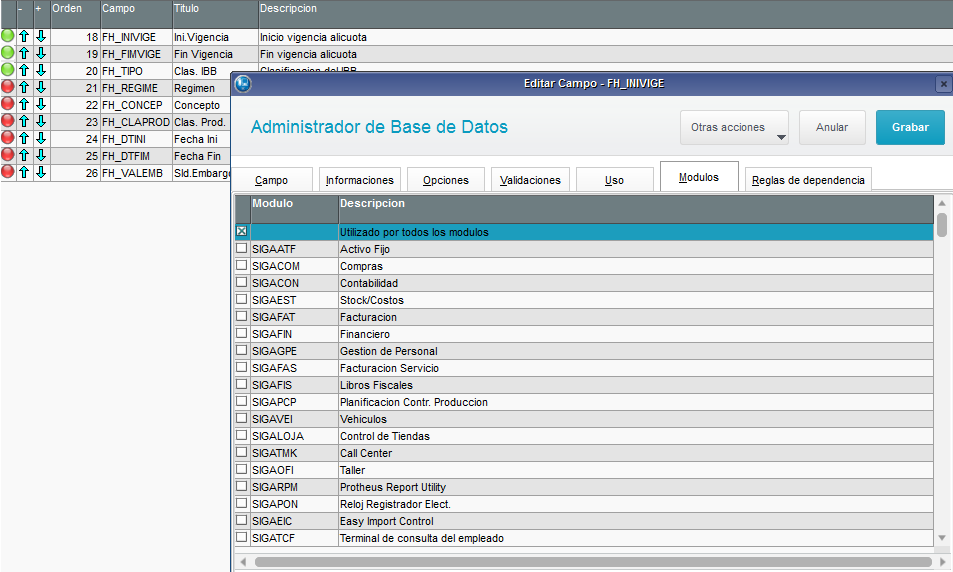
Task: Enable SIGAEST Stock/Costos module checkbox
Action: coord(241,299)
